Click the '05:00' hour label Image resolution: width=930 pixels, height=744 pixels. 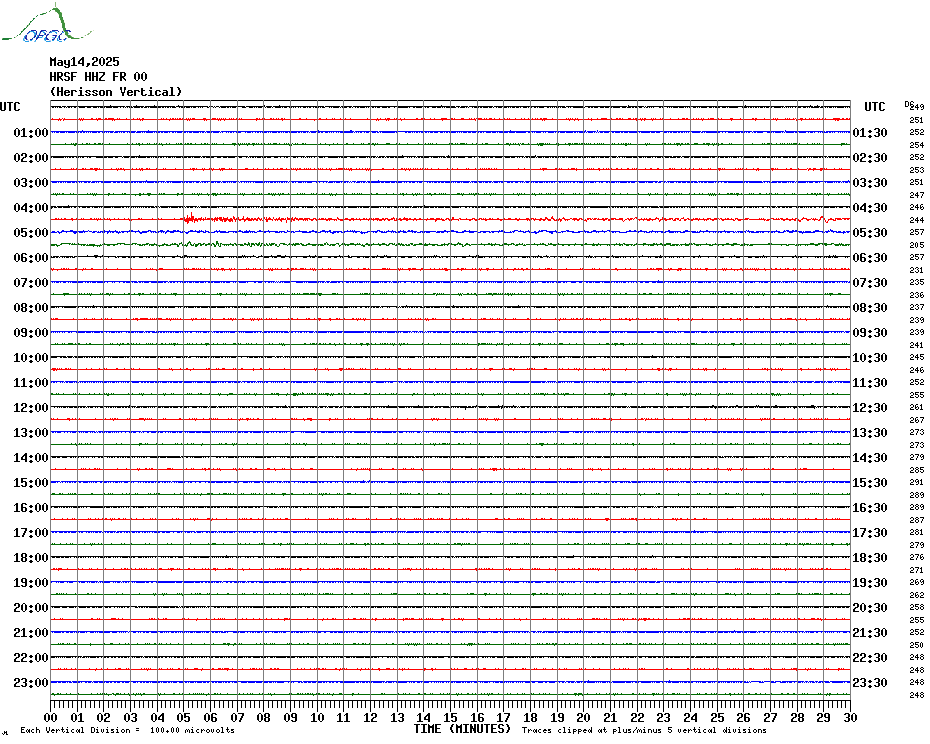coord(31,233)
